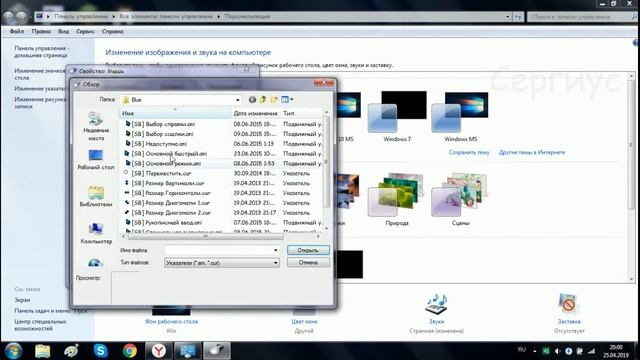Open Центр специальных возможностей link

(40, 325)
